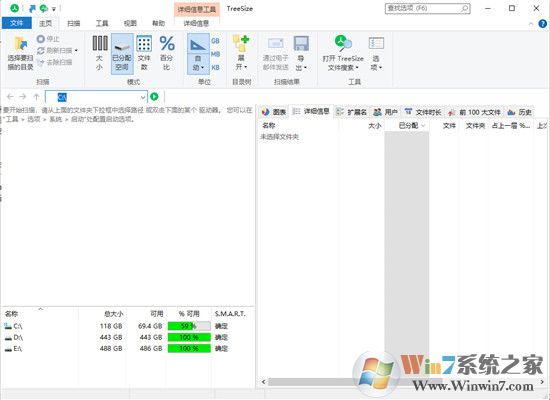
Task: Switch mode to 大小 size view
Action: [100, 53]
